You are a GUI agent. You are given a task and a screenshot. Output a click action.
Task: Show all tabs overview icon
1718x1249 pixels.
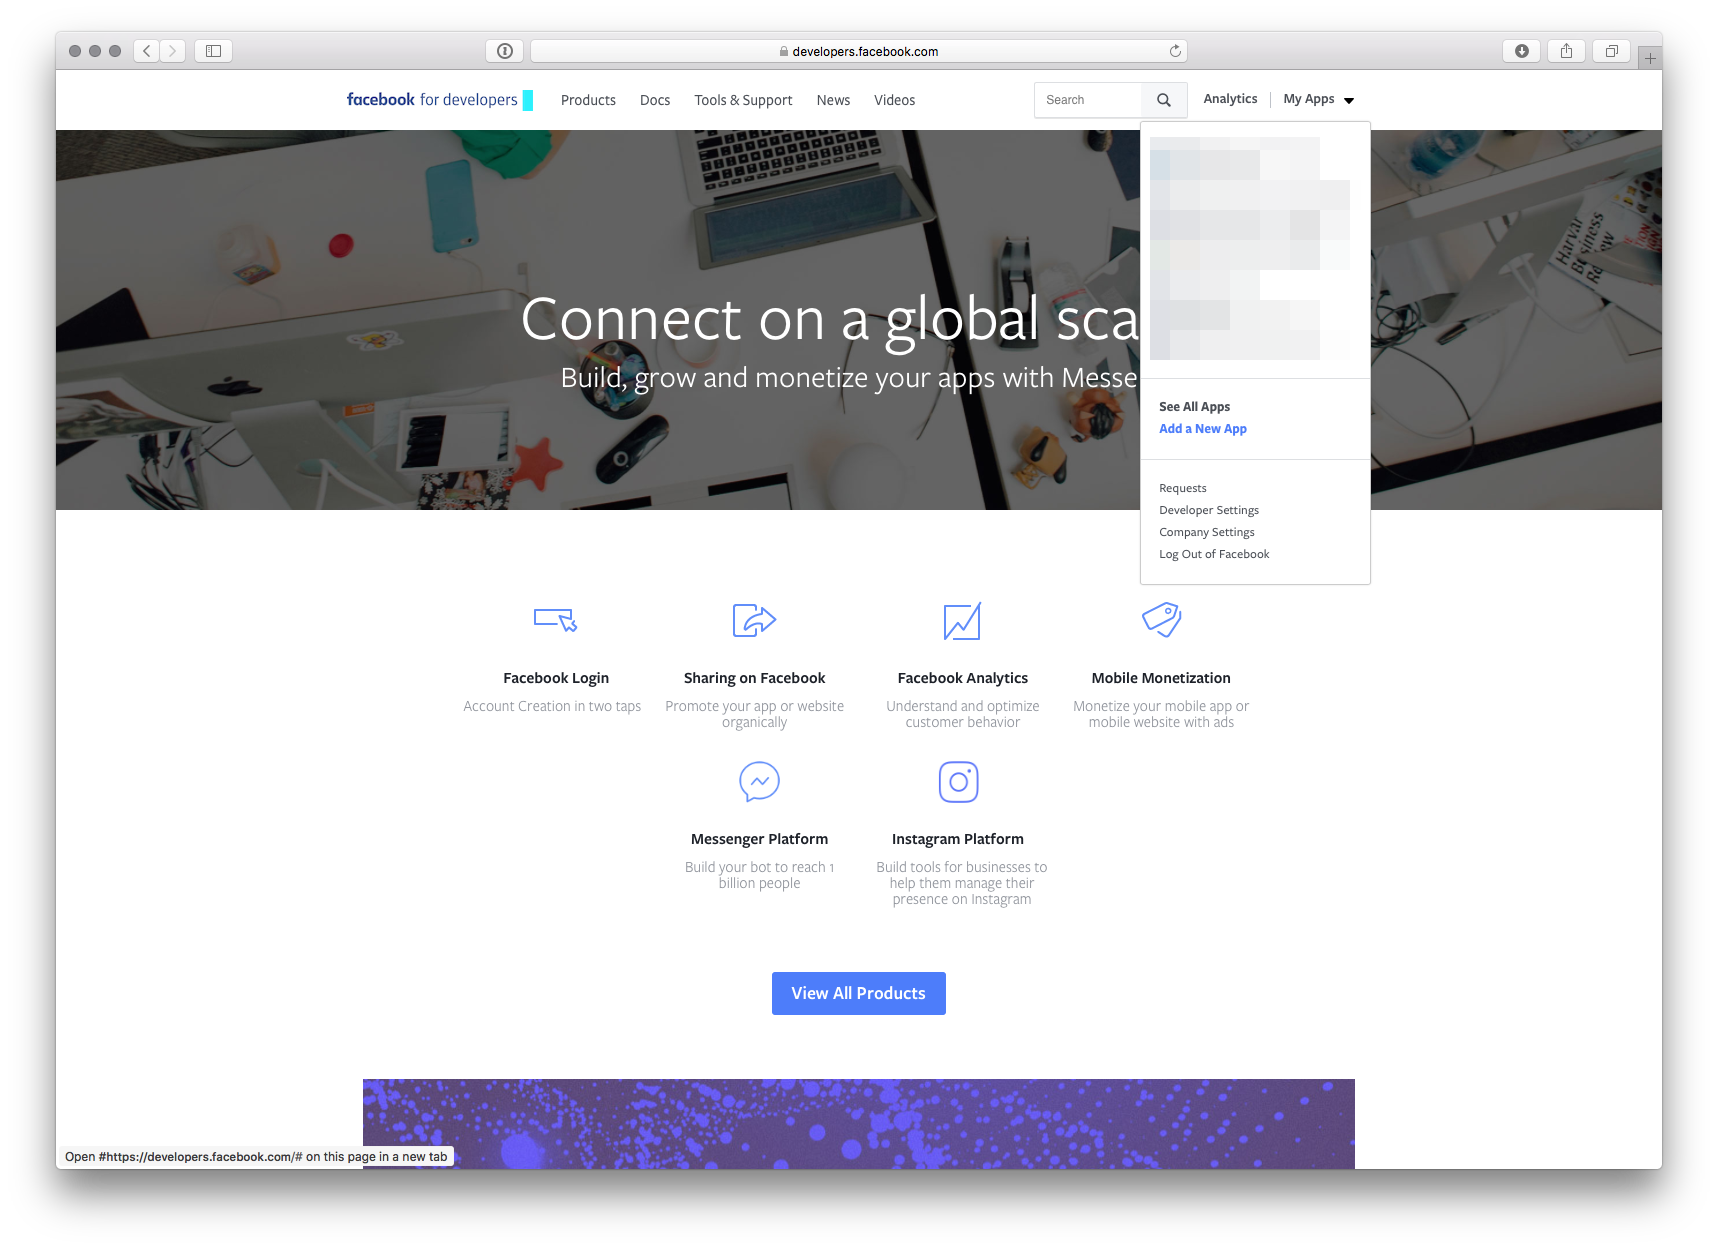click(x=1611, y=51)
